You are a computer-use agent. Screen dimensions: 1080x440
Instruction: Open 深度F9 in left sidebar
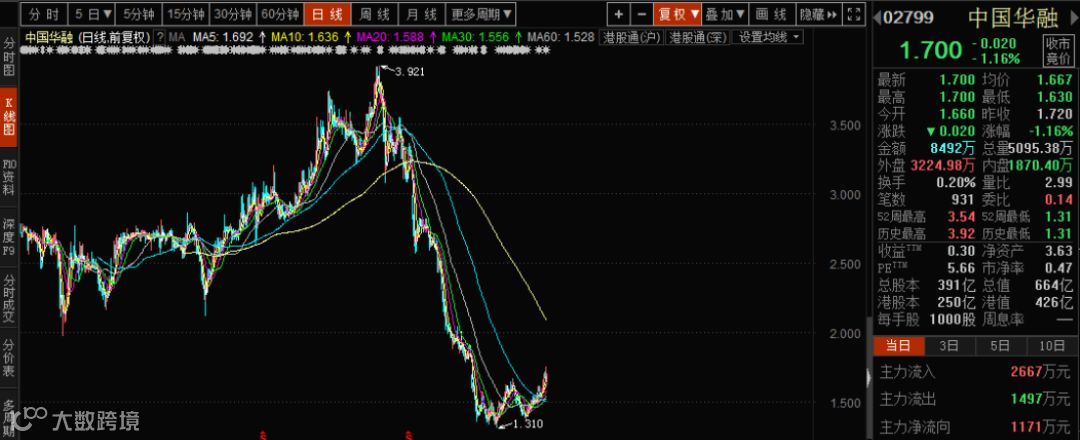point(9,238)
